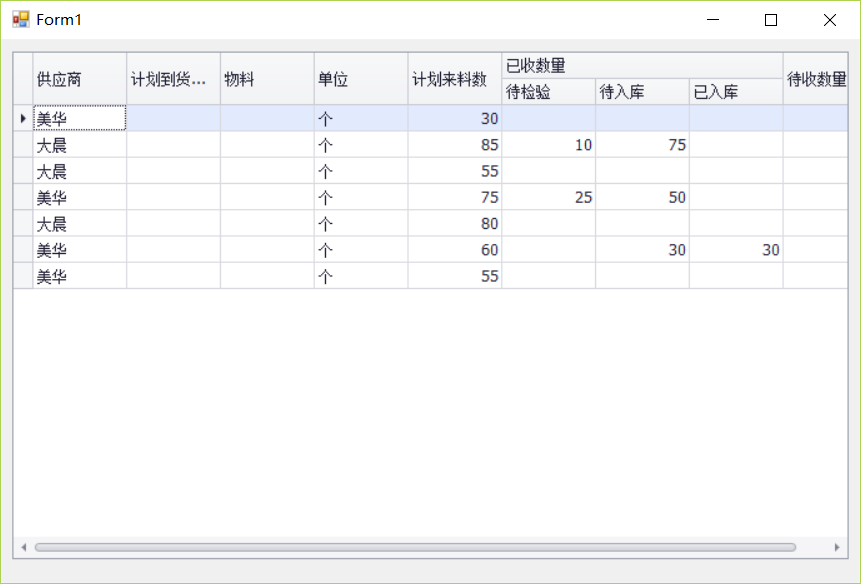Click the 物料 column header
The width and height of the screenshot is (861, 584).
[x=267, y=79]
